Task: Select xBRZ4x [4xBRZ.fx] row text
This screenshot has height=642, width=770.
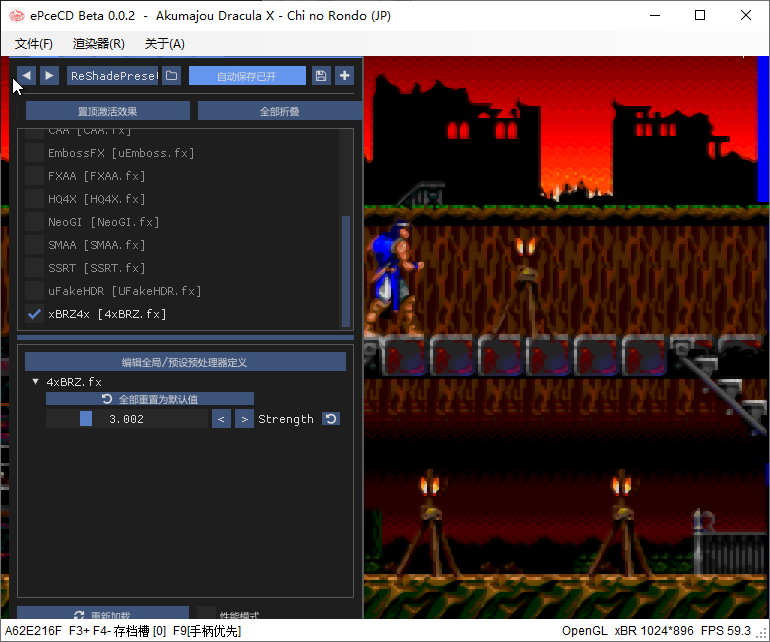Action: click(x=107, y=314)
